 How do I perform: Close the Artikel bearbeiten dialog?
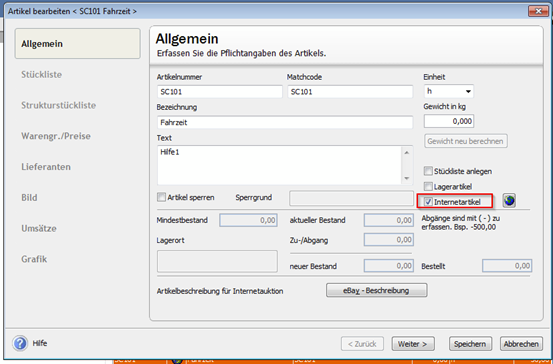pyautogui.click(x=538, y=11)
